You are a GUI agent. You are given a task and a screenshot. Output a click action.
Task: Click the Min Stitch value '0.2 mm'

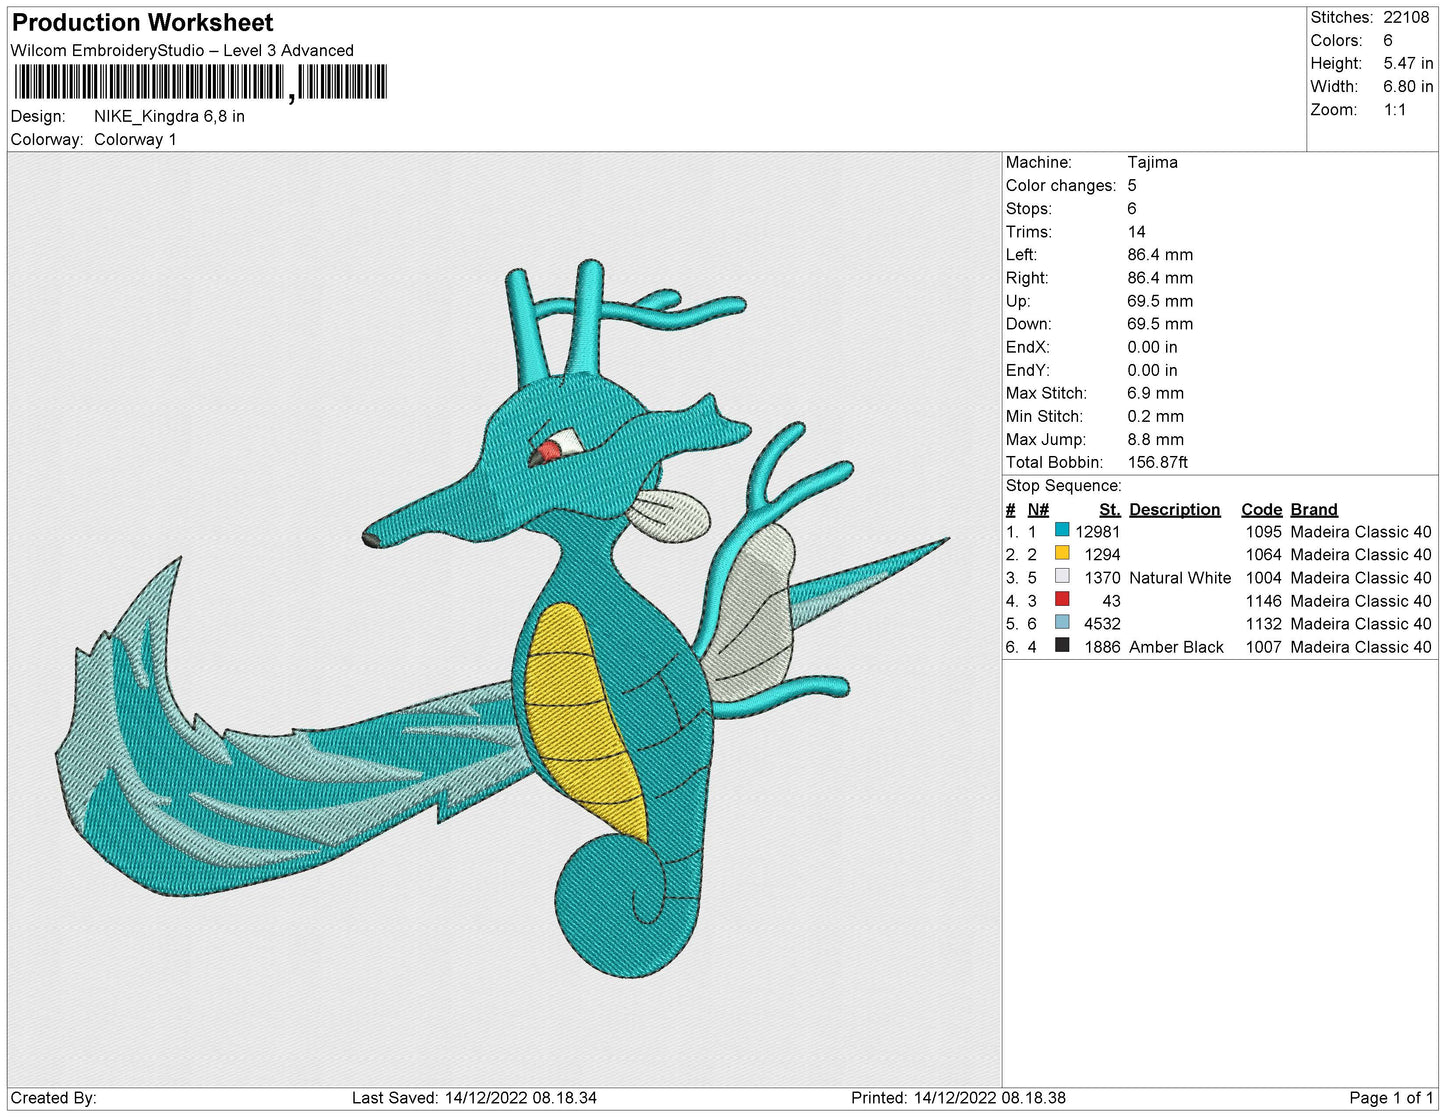point(1155,416)
